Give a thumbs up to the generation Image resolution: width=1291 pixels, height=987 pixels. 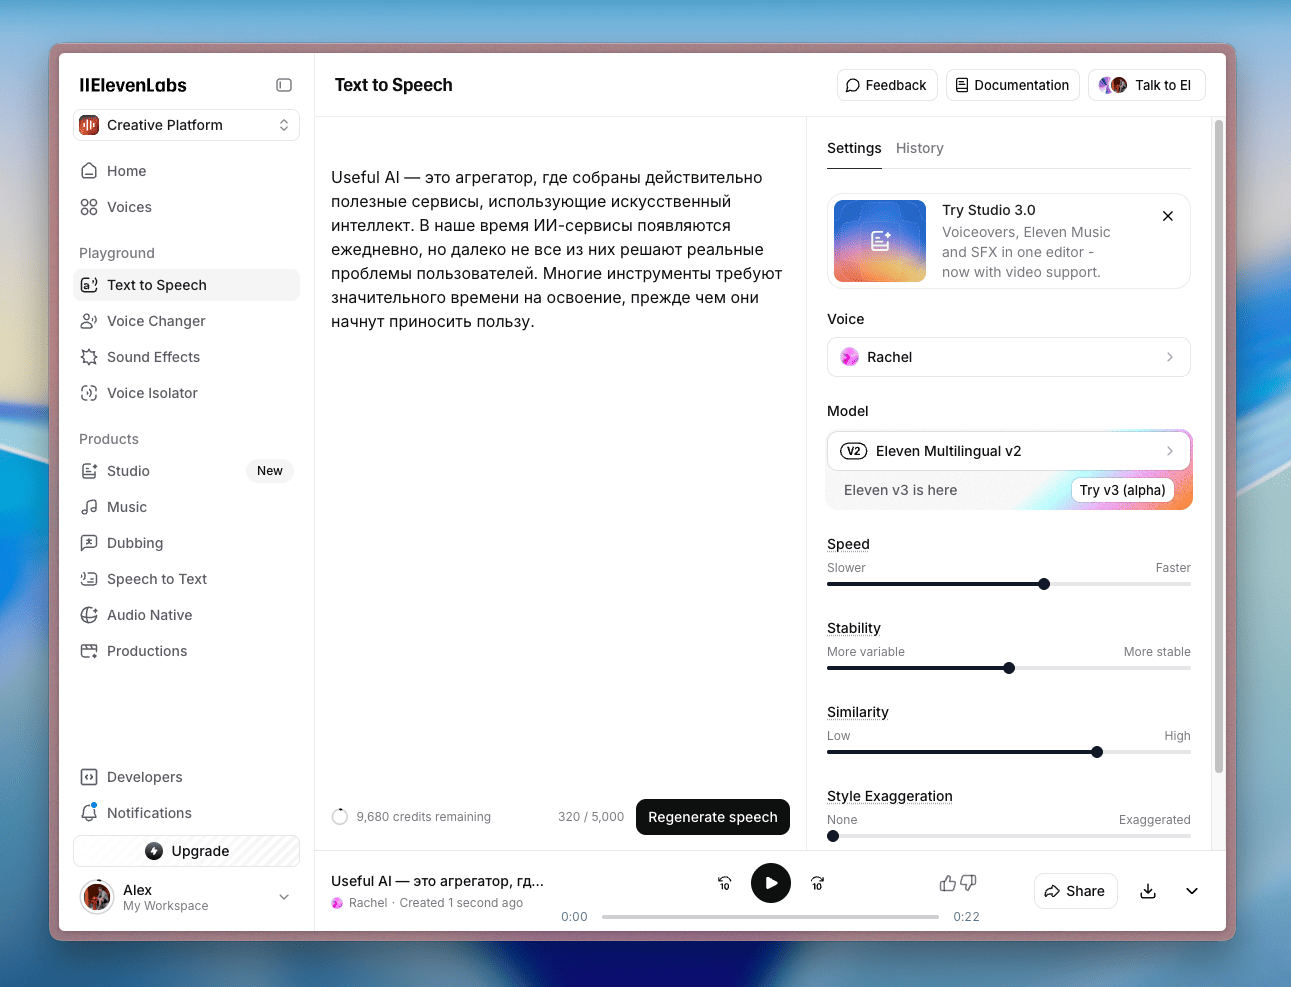[947, 883]
